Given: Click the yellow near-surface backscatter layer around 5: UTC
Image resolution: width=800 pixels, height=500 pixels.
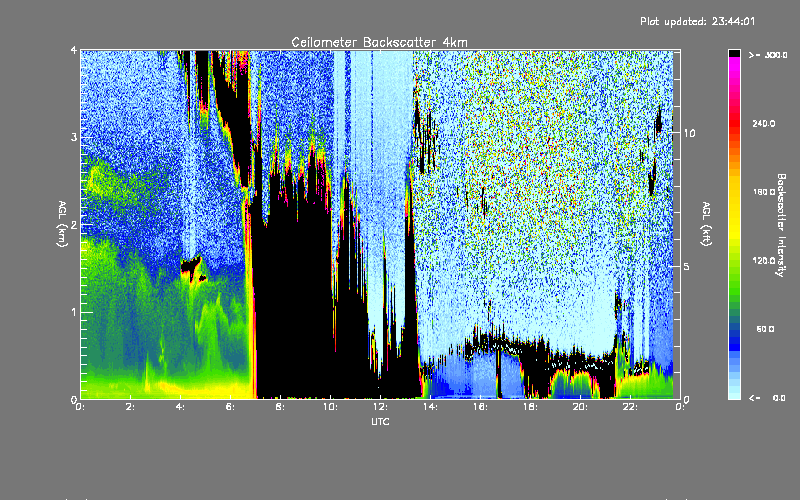Looking at the screenshot, I should coord(204,389).
